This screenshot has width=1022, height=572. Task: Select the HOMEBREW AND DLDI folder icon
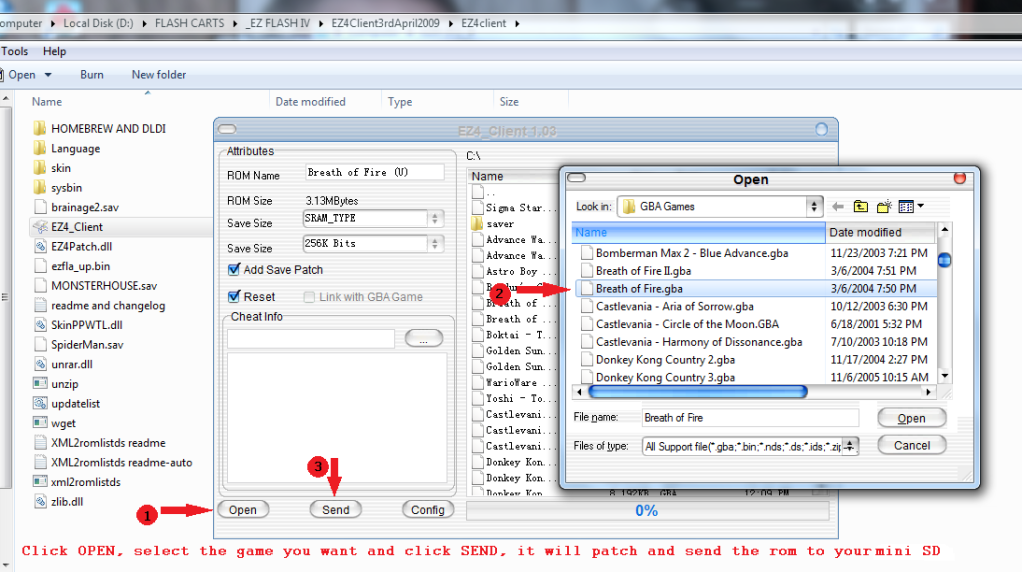(x=40, y=128)
